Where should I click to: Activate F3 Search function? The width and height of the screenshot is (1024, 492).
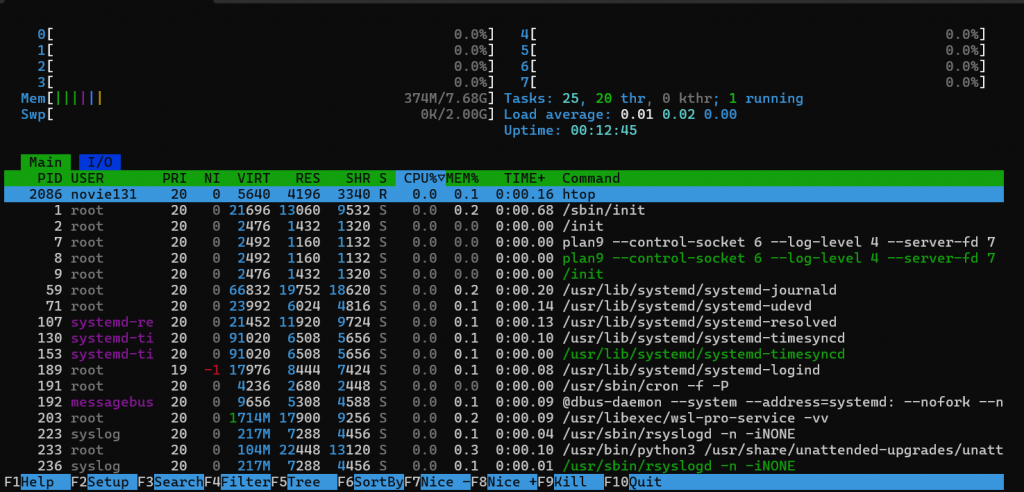tap(170, 482)
